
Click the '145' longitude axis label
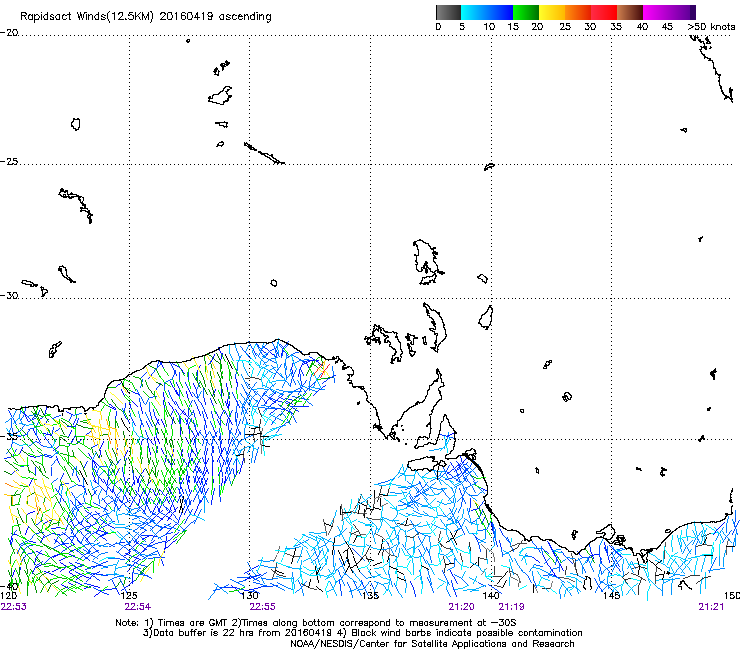pyautogui.click(x=612, y=596)
